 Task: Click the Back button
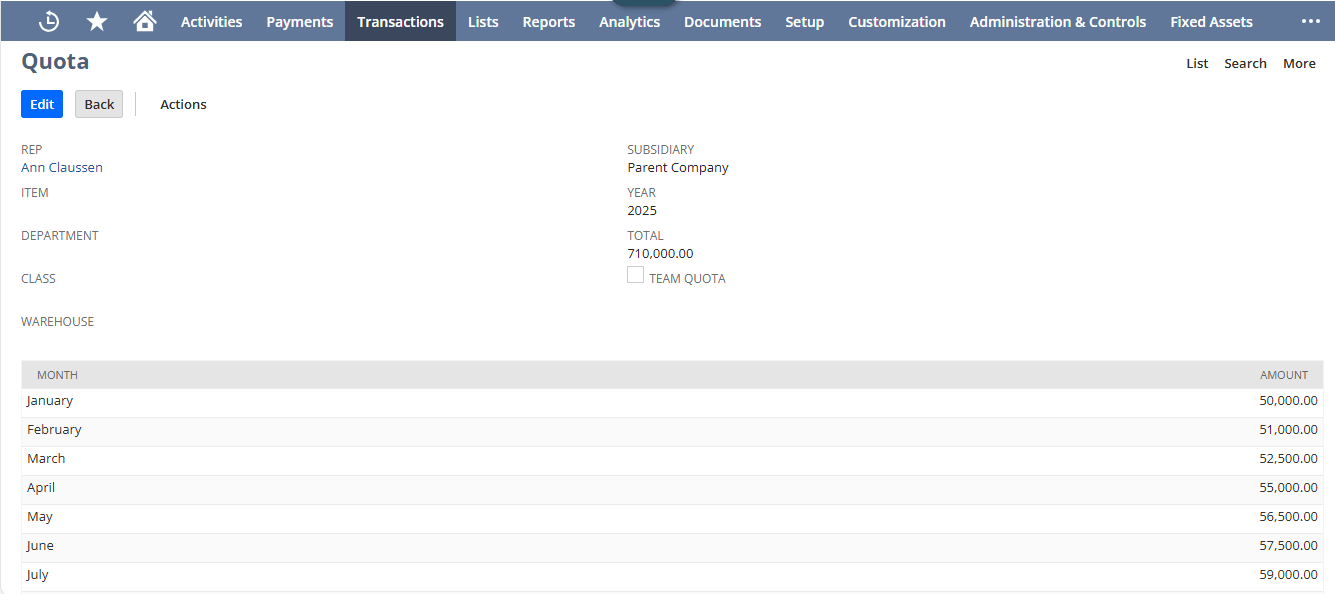[98, 104]
